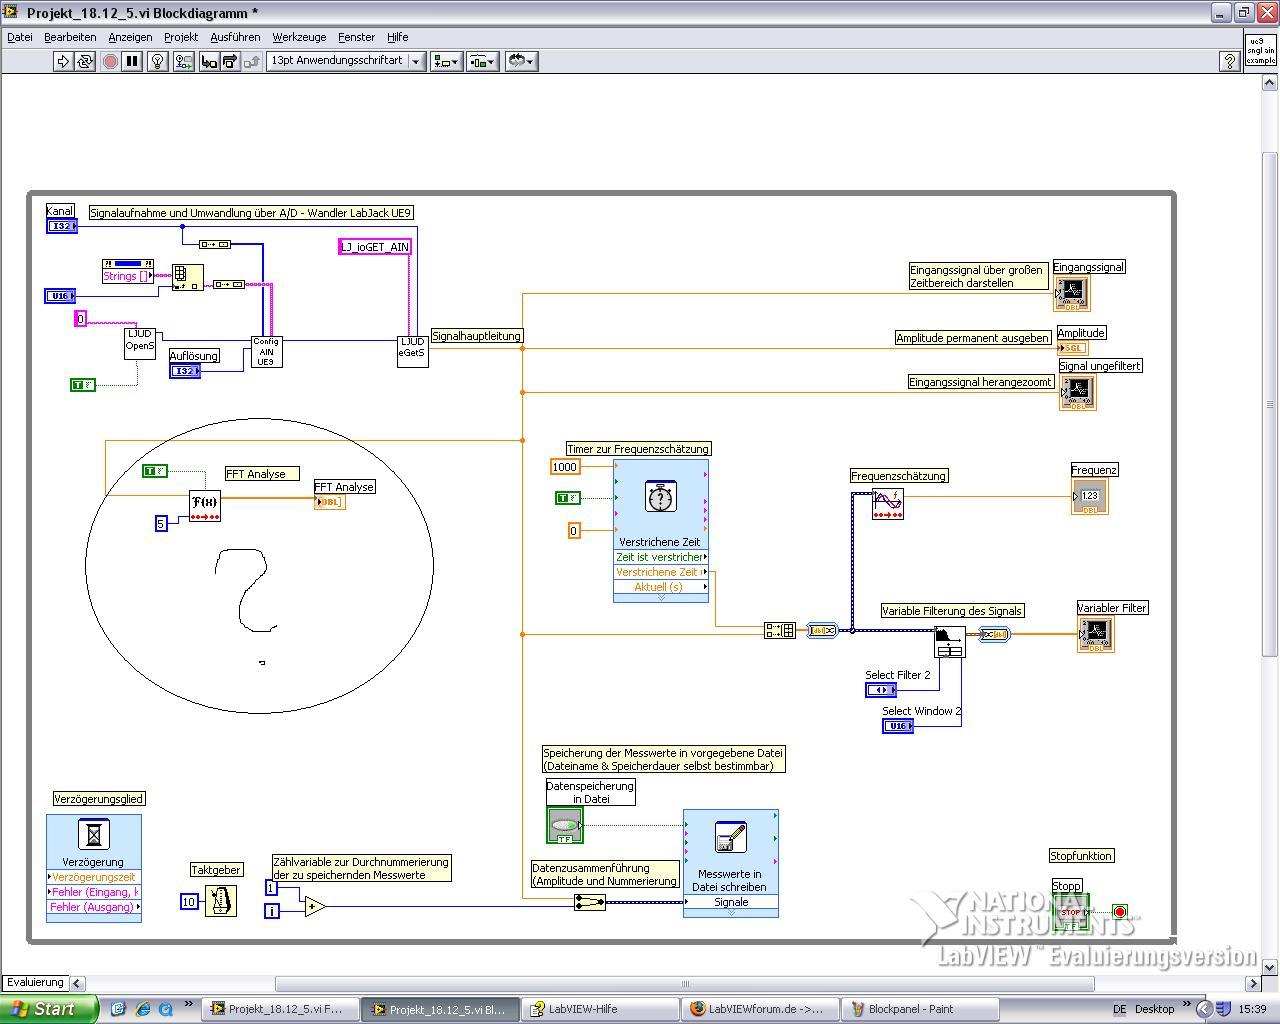Viewport: 1280px width, 1024px height.
Task: Click the Windows Start button
Action: [x=48, y=1009]
